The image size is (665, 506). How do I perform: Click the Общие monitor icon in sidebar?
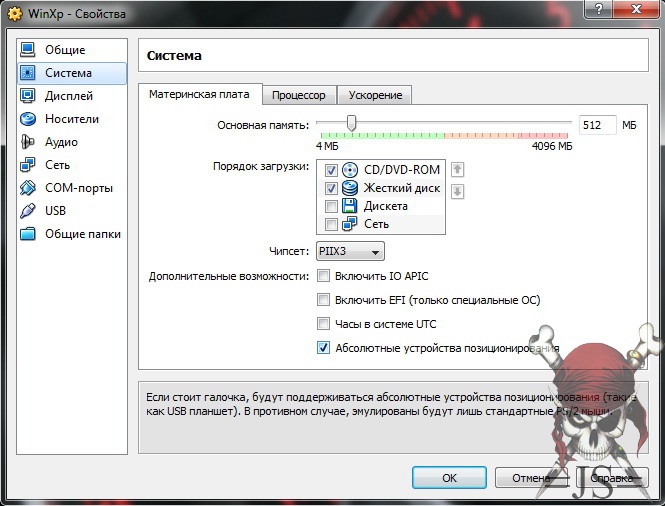(28, 50)
